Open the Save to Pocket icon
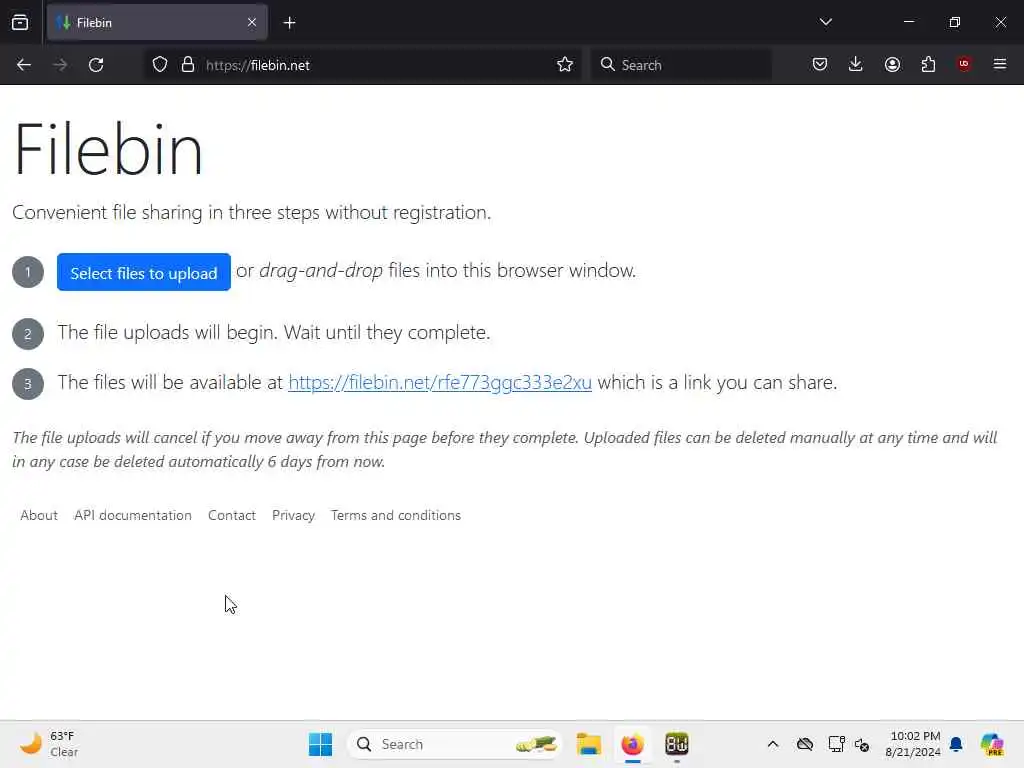Image resolution: width=1024 pixels, height=768 pixels. (820, 65)
